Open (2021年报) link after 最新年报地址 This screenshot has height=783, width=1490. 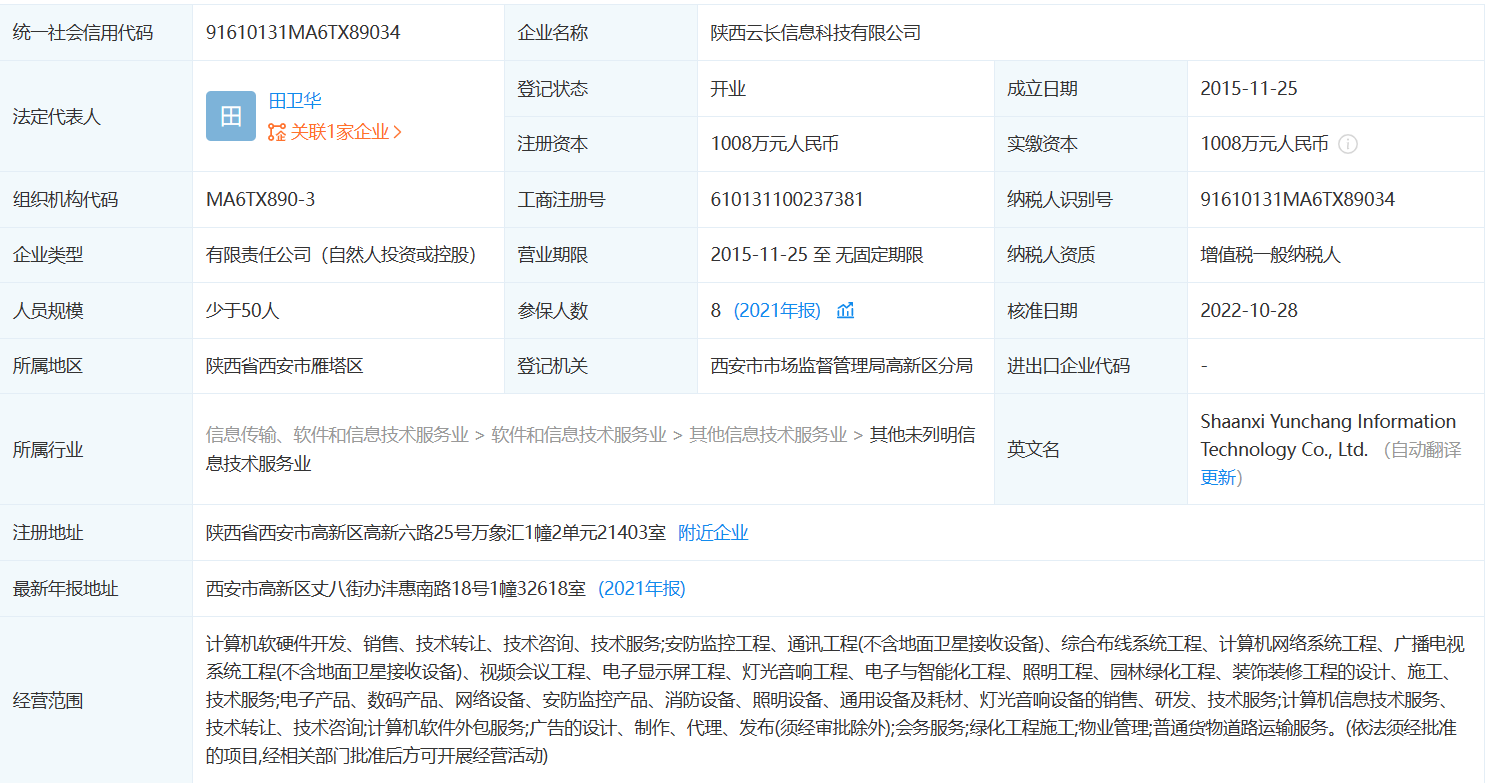642,588
